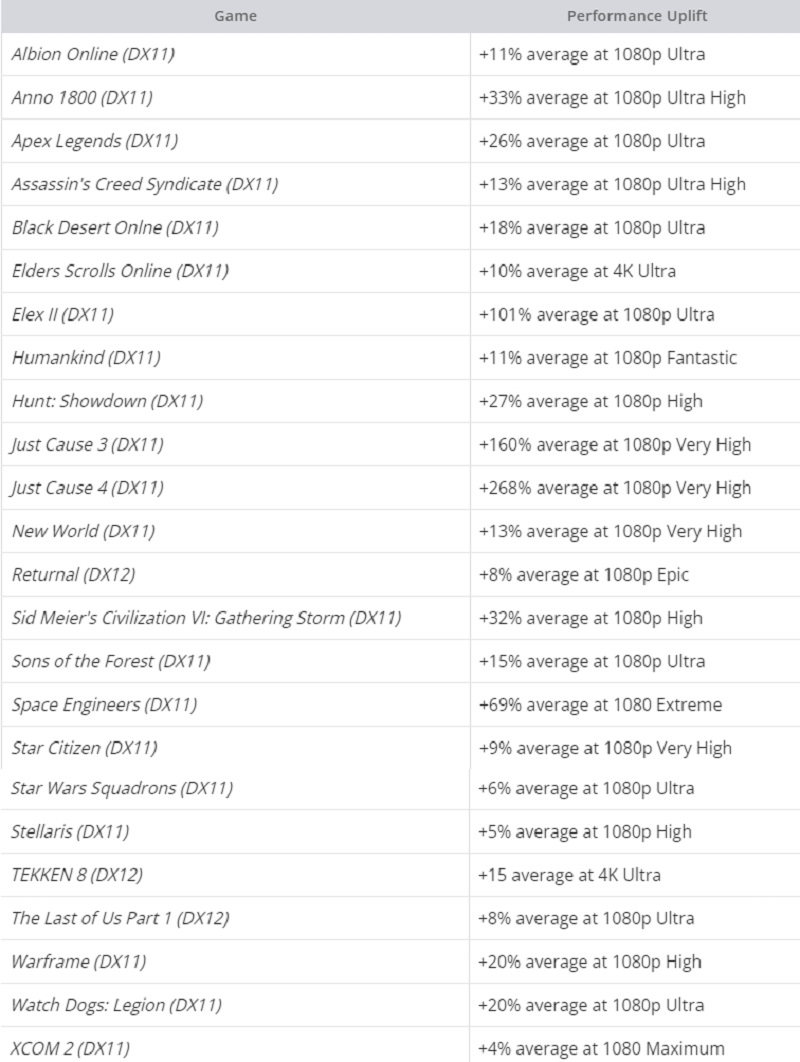The width and height of the screenshot is (800, 1062).
Task: Click the Performance Uplift column header
Action: pos(635,16)
